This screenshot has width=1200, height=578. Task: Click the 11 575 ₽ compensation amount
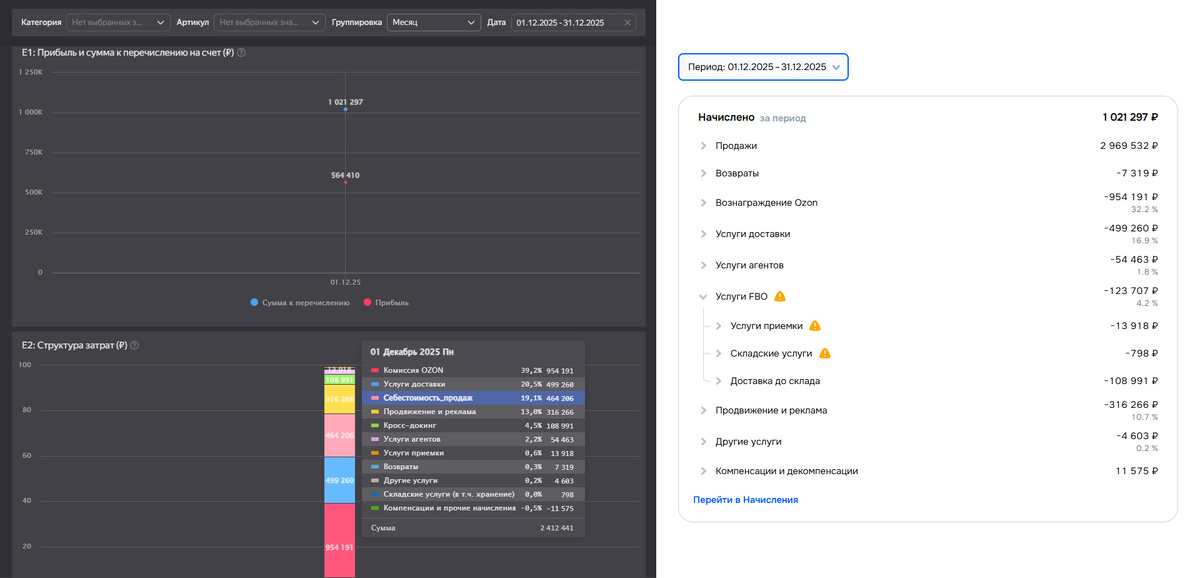(x=1139, y=471)
